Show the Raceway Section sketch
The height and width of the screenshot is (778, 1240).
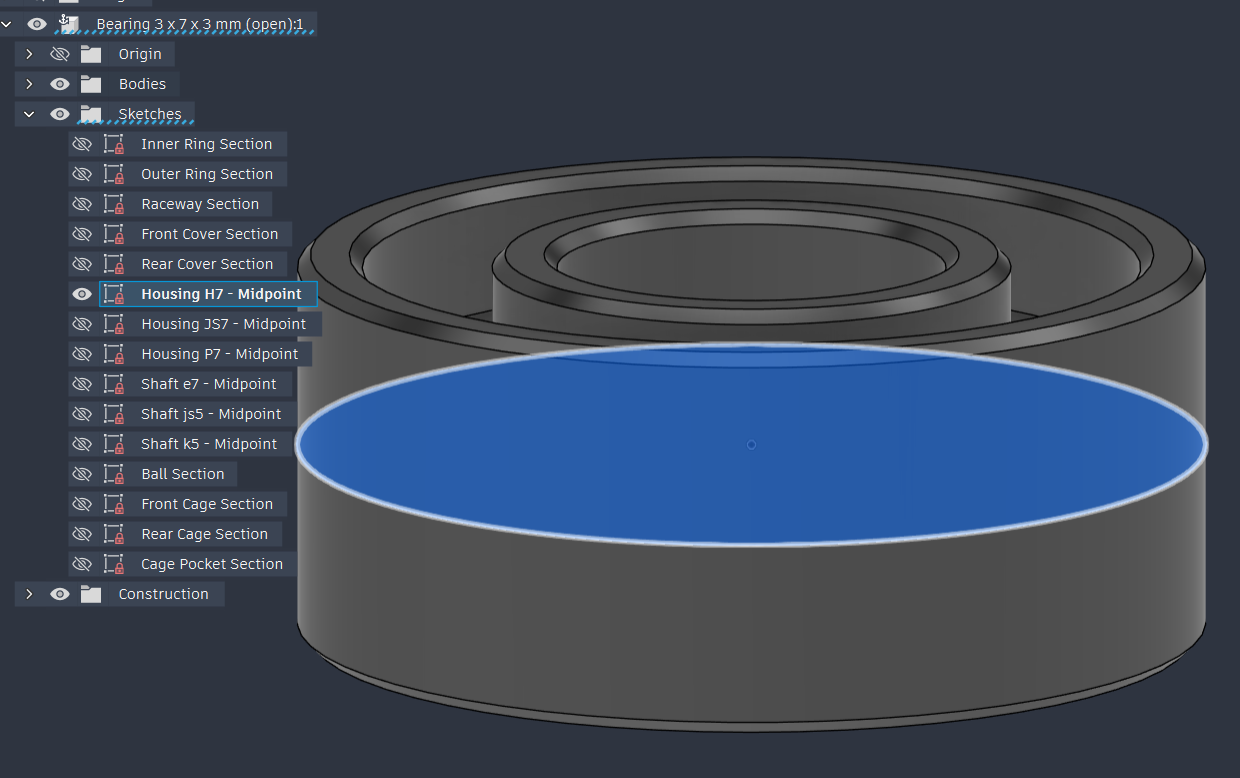(x=82, y=204)
